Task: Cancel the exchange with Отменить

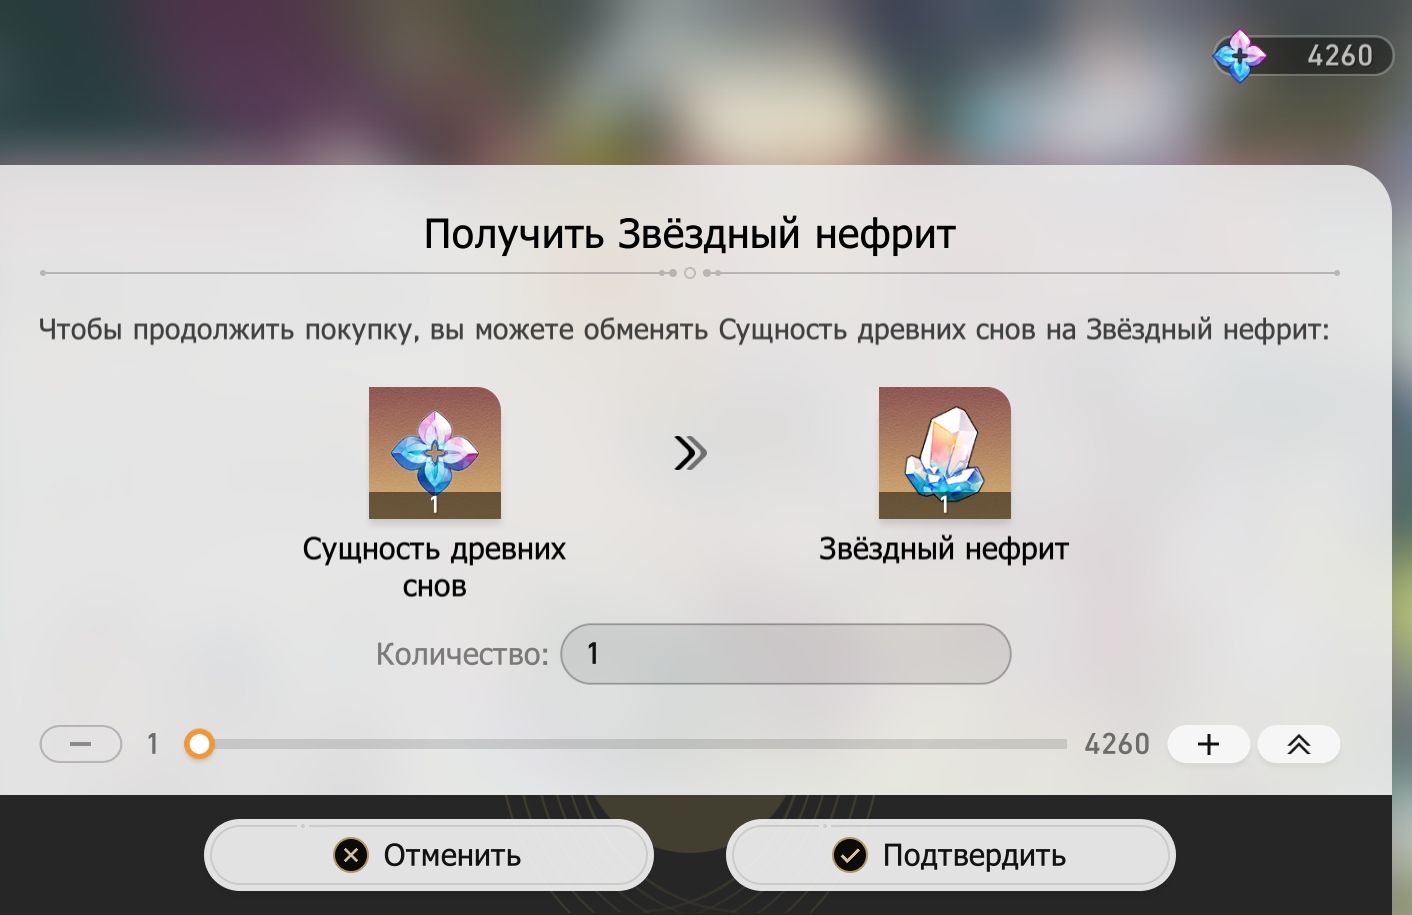Action: 429,855
